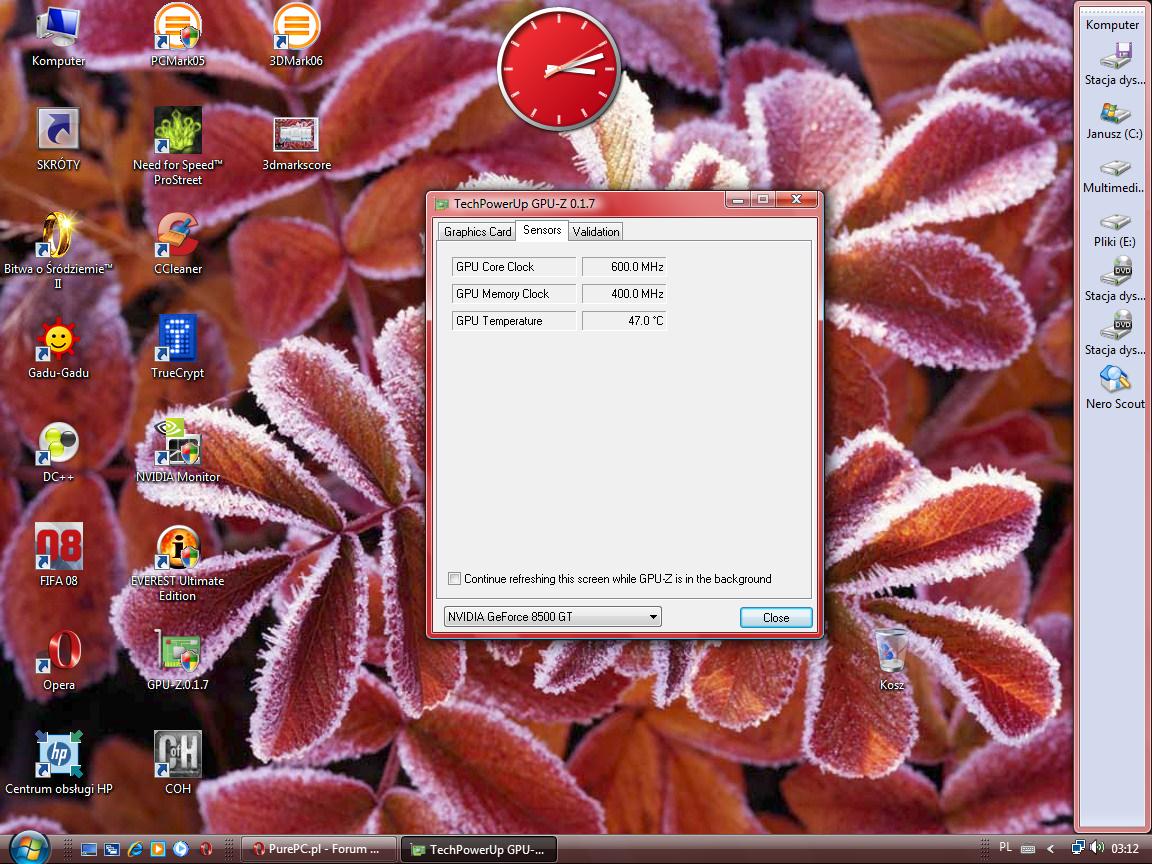Open Stacja dyskietek floppy drive in sidebar
The width and height of the screenshot is (1152, 864).
point(1115,65)
